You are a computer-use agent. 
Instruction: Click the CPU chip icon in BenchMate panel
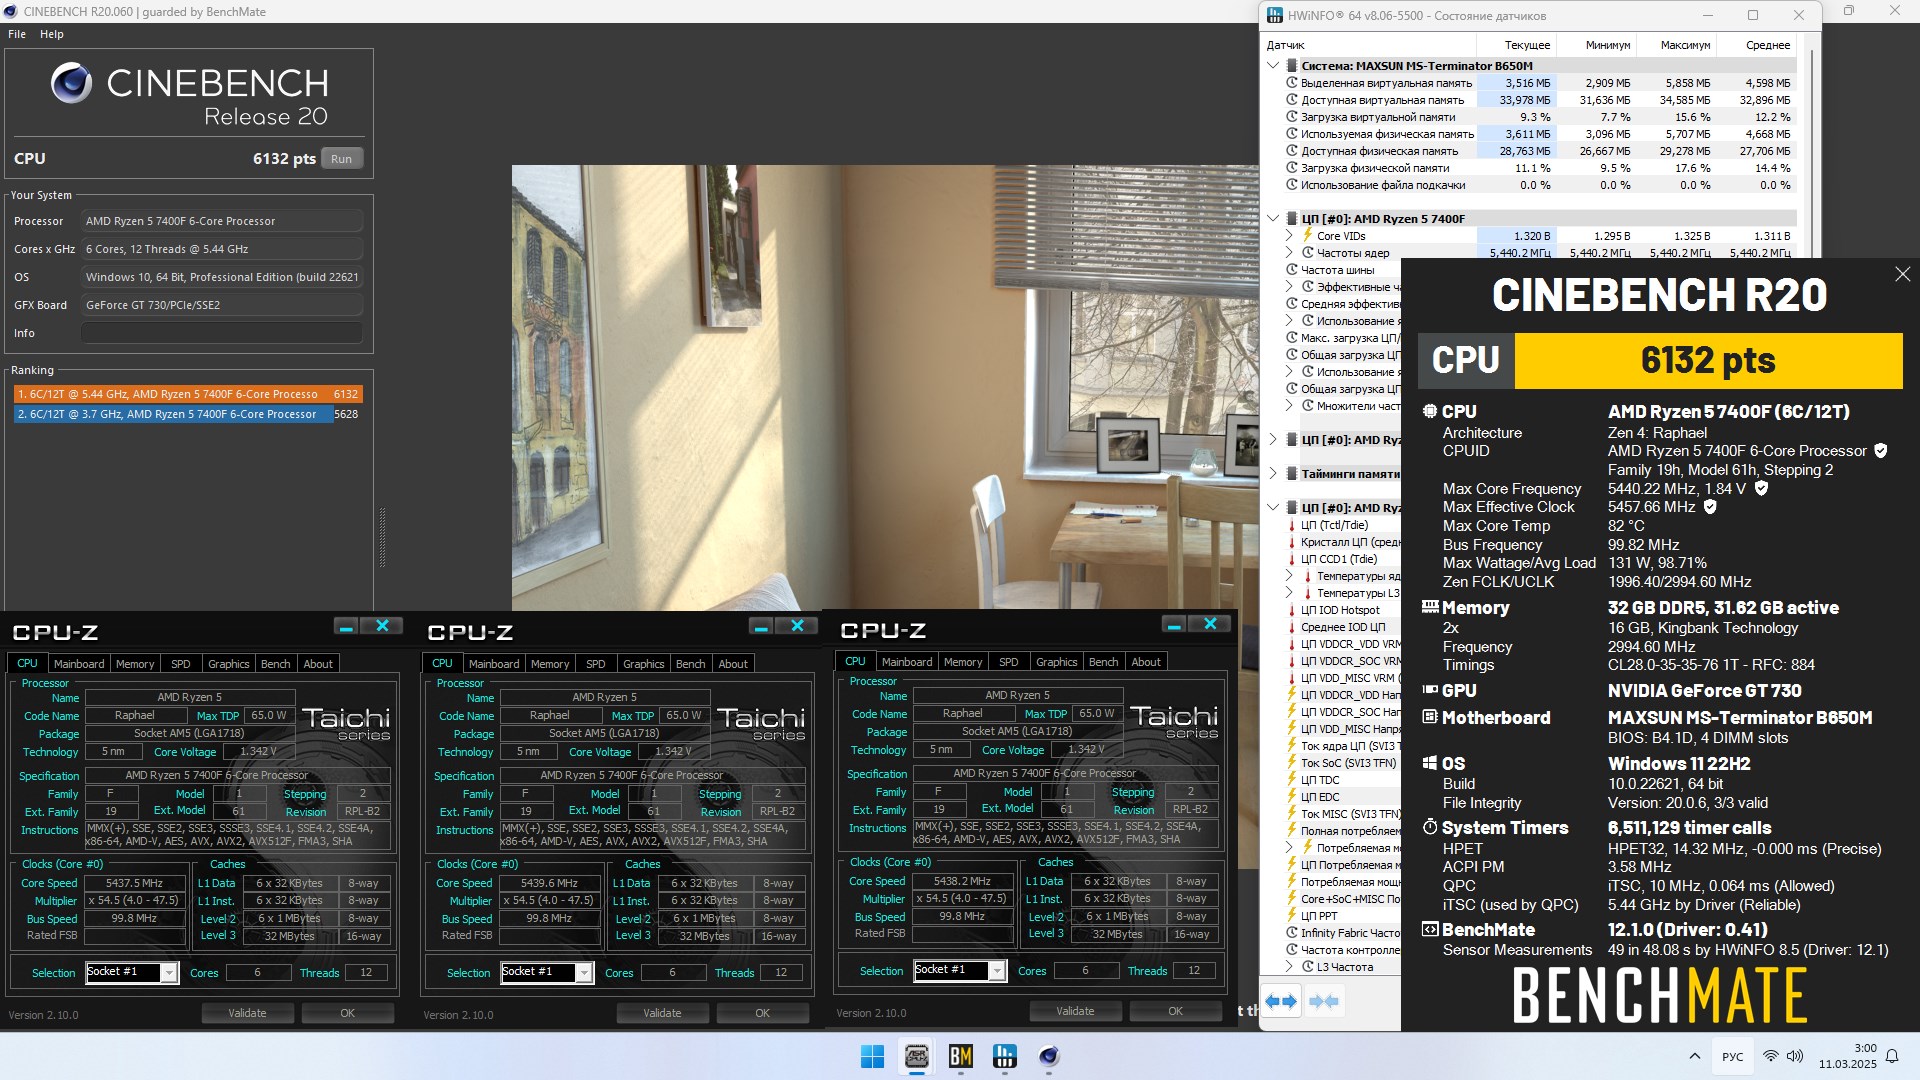[x=1430, y=411]
